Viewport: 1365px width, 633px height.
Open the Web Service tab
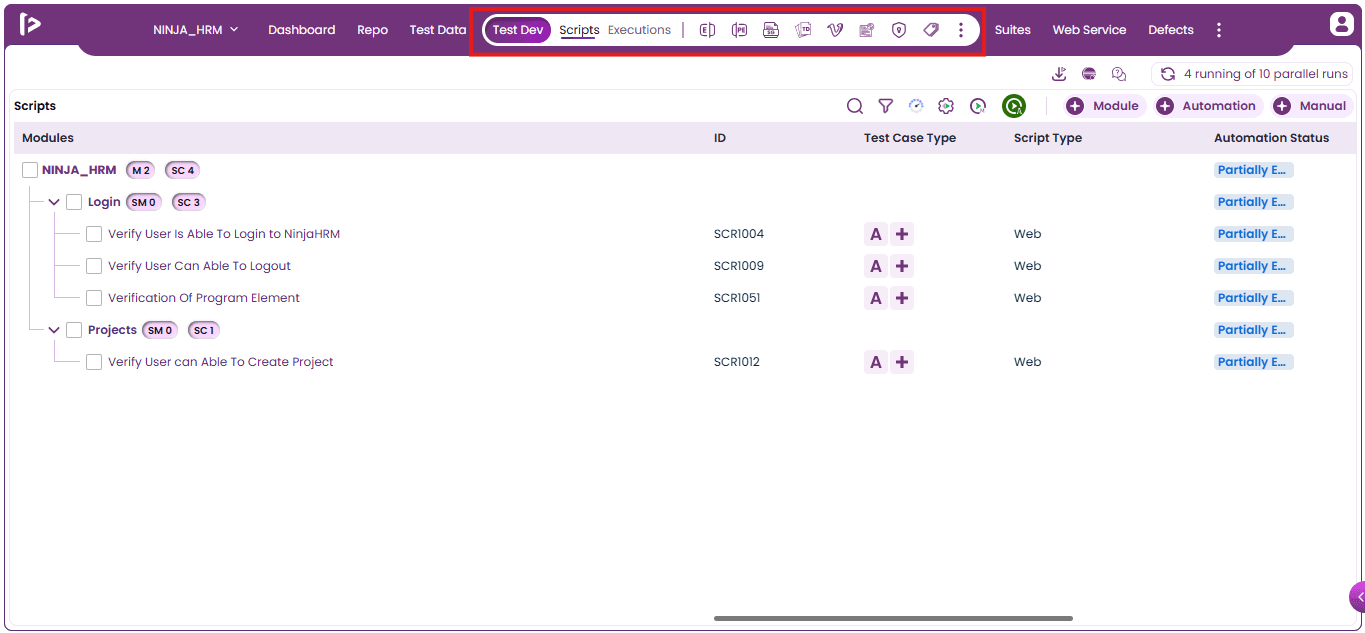point(1089,30)
